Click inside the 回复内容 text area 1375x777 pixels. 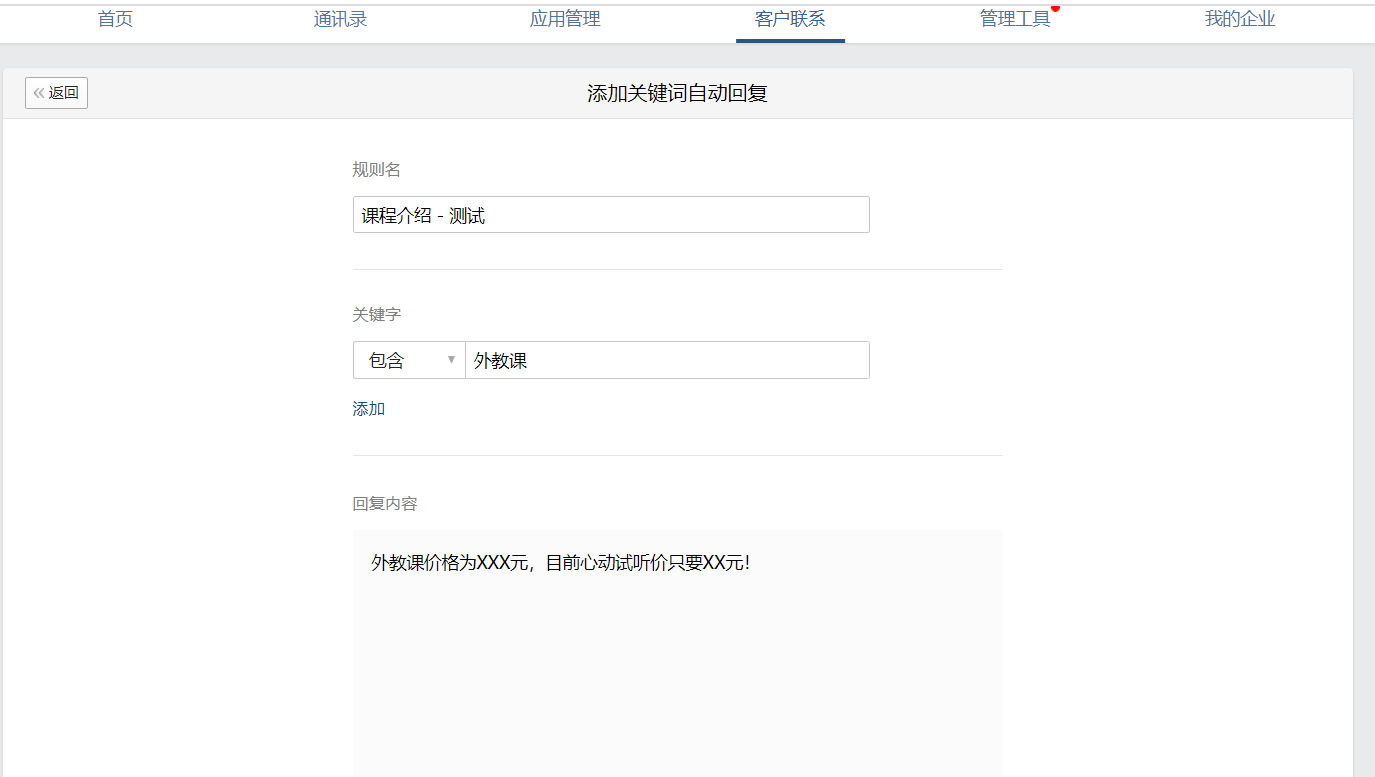(677, 653)
